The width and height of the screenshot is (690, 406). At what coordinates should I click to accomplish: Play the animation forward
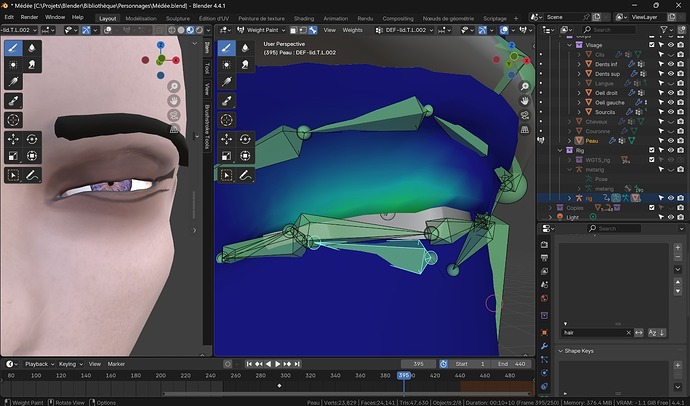pos(278,364)
